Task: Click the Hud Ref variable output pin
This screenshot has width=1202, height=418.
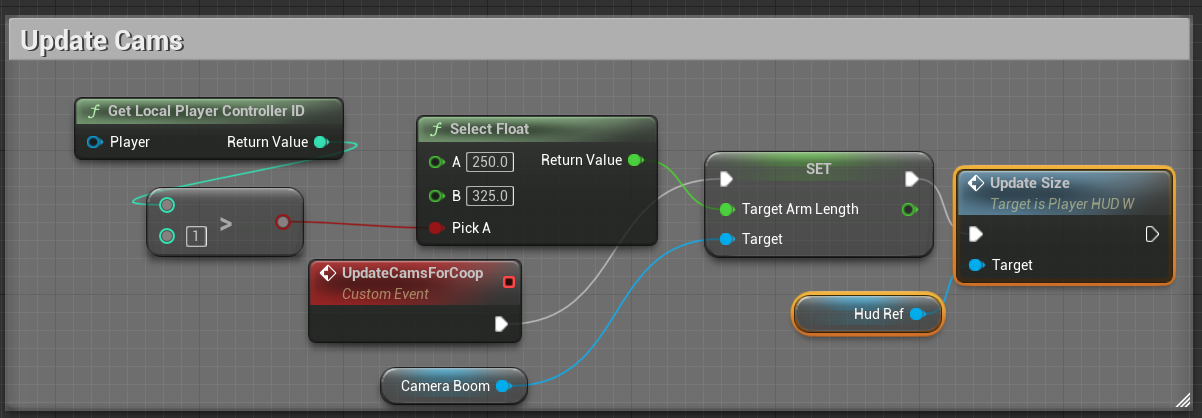Action: click(x=917, y=314)
